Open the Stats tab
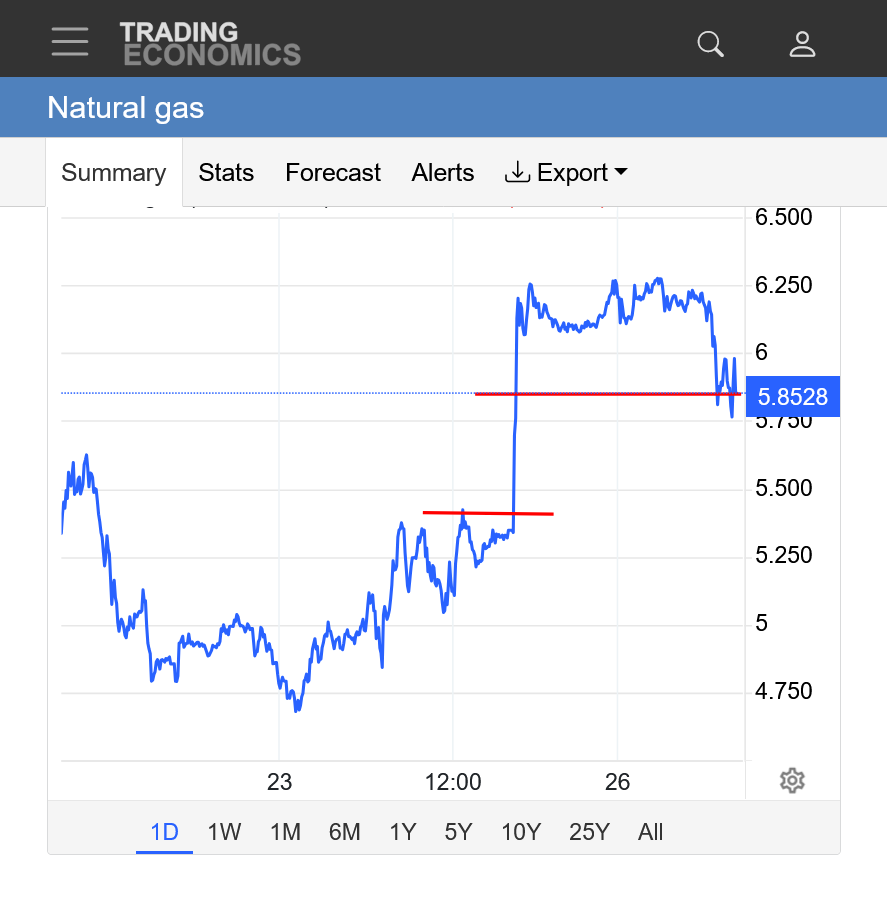This screenshot has height=901, width=887. [226, 173]
